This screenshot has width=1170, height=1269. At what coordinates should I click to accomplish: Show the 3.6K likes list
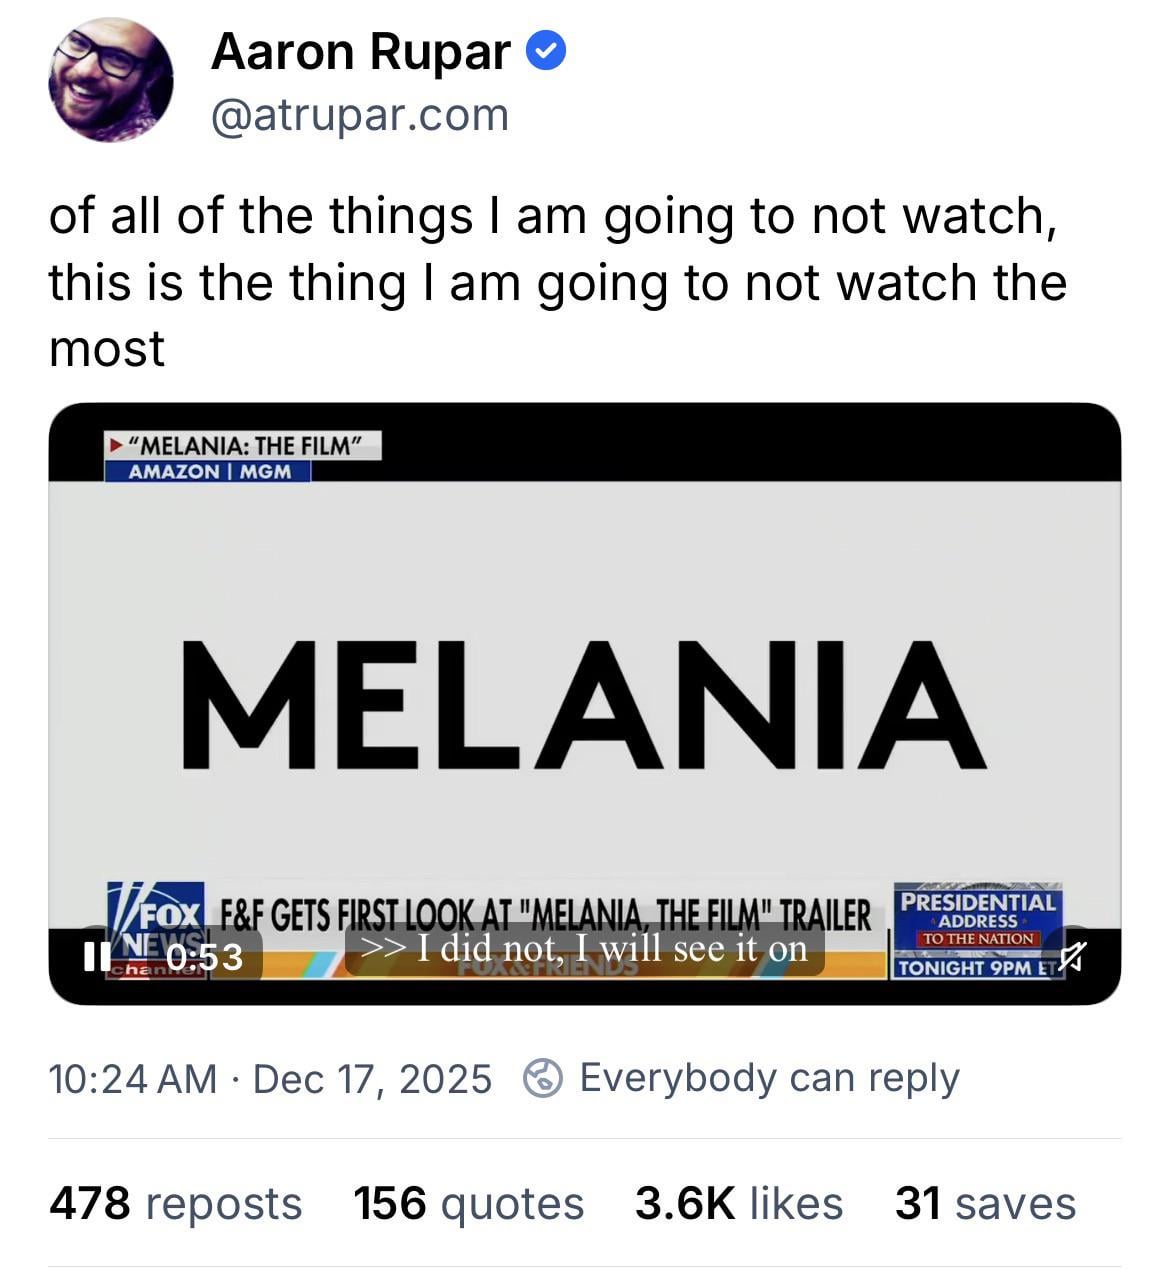[x=738, y=1203]
